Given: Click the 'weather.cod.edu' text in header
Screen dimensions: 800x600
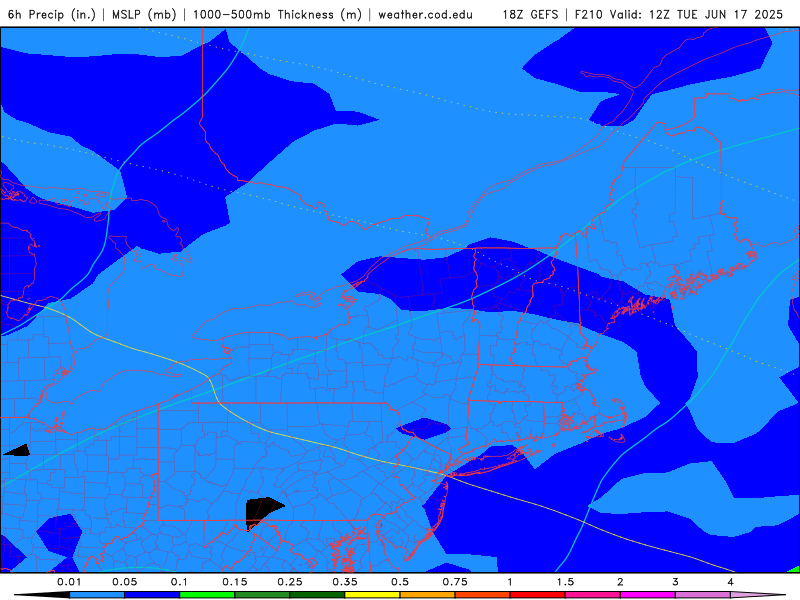Looking at the screenshot, I should point(425,14).
